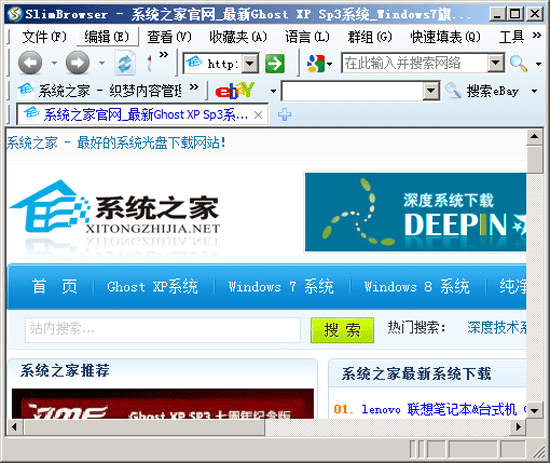The height and width of the screenshot is (463, 550).
Task: Click the Google search engine icon
Action: click(x=315, y=63)
